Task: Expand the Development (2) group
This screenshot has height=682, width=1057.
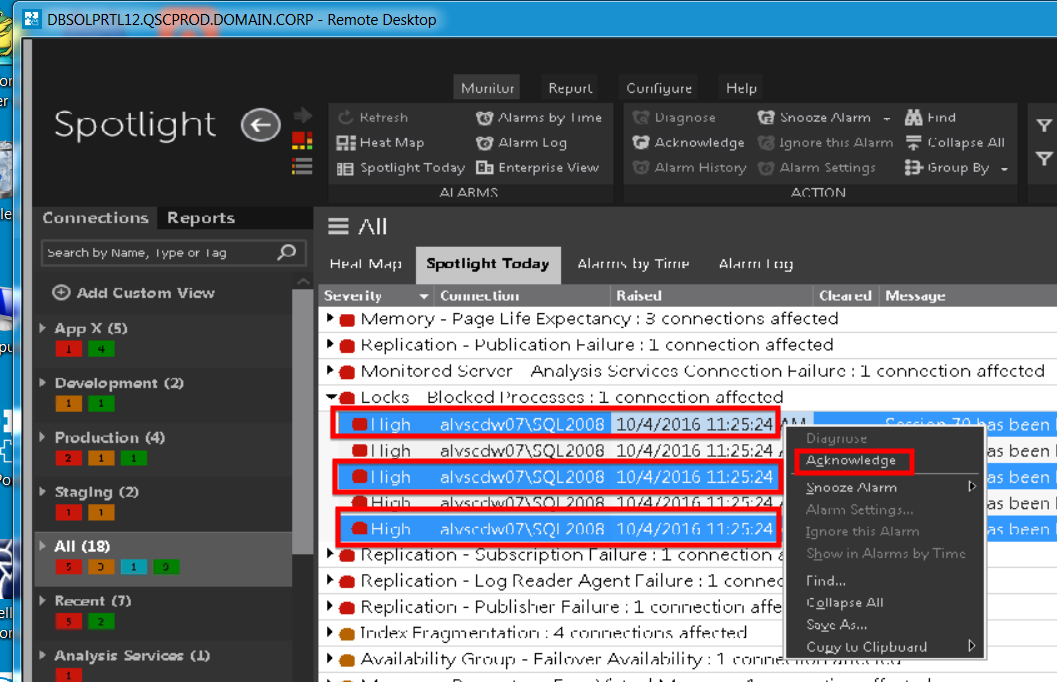Action: click(42, 383)
